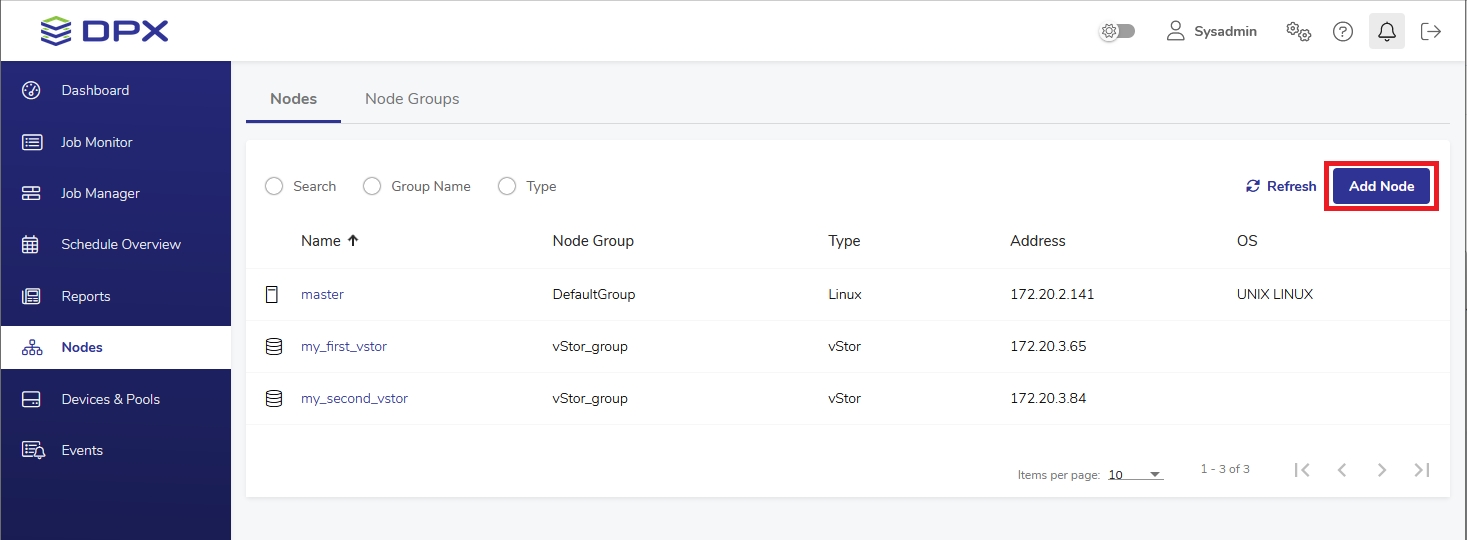Open the my_second_vstor node link

pyautogui.click(x=354, y=398)
